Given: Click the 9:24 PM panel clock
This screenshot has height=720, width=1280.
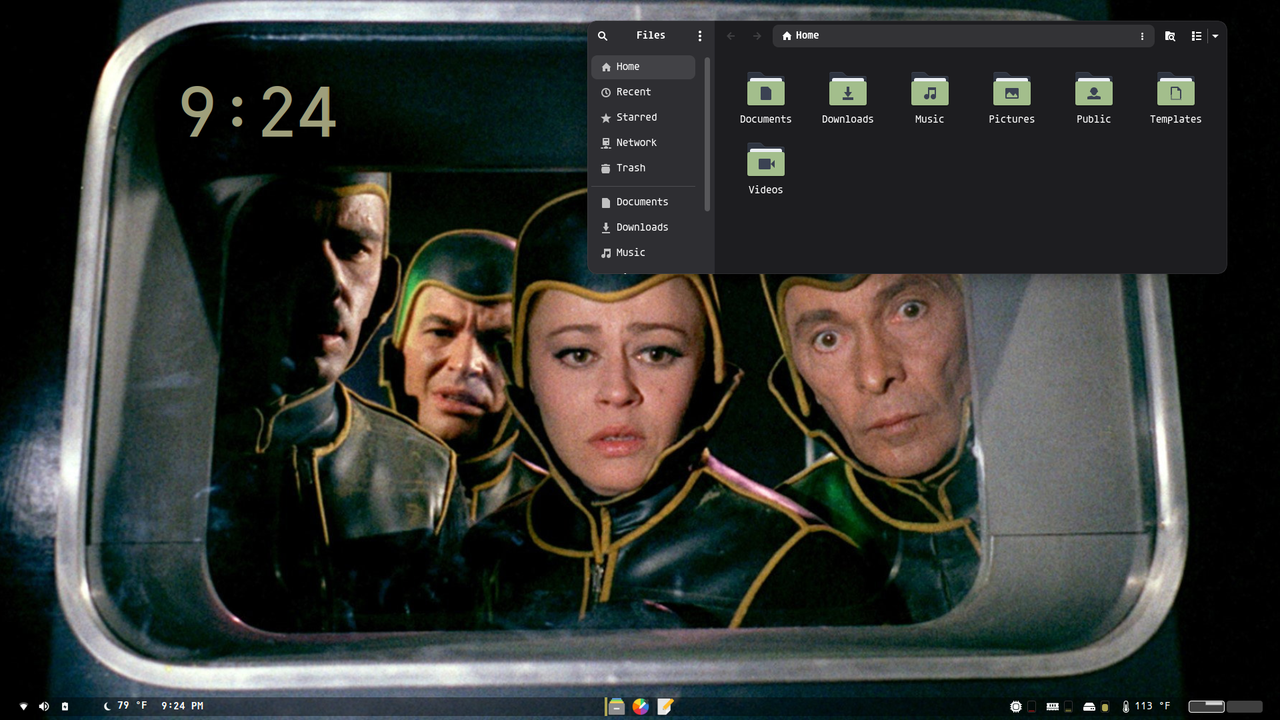Looking at the screenshot, I should tap(182, 706).
